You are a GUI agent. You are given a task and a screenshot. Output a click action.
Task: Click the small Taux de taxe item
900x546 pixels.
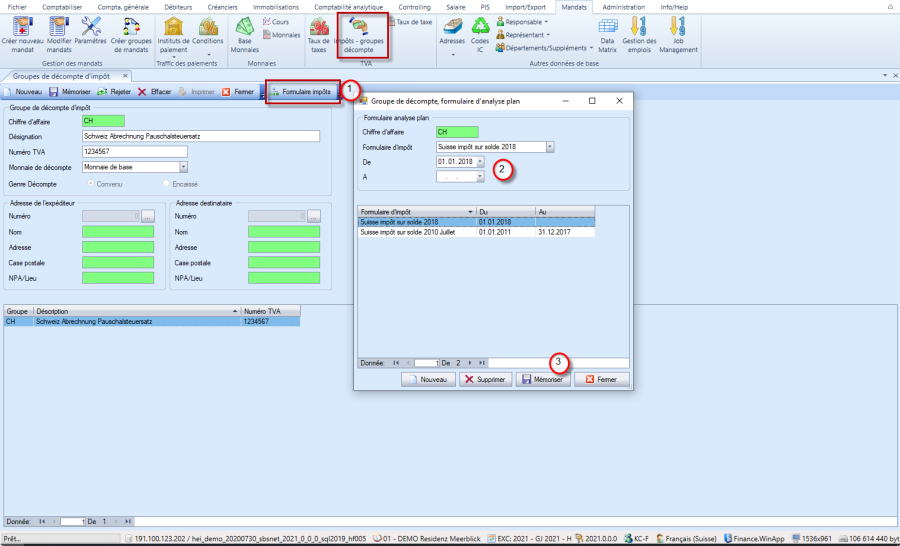[410, 22]
